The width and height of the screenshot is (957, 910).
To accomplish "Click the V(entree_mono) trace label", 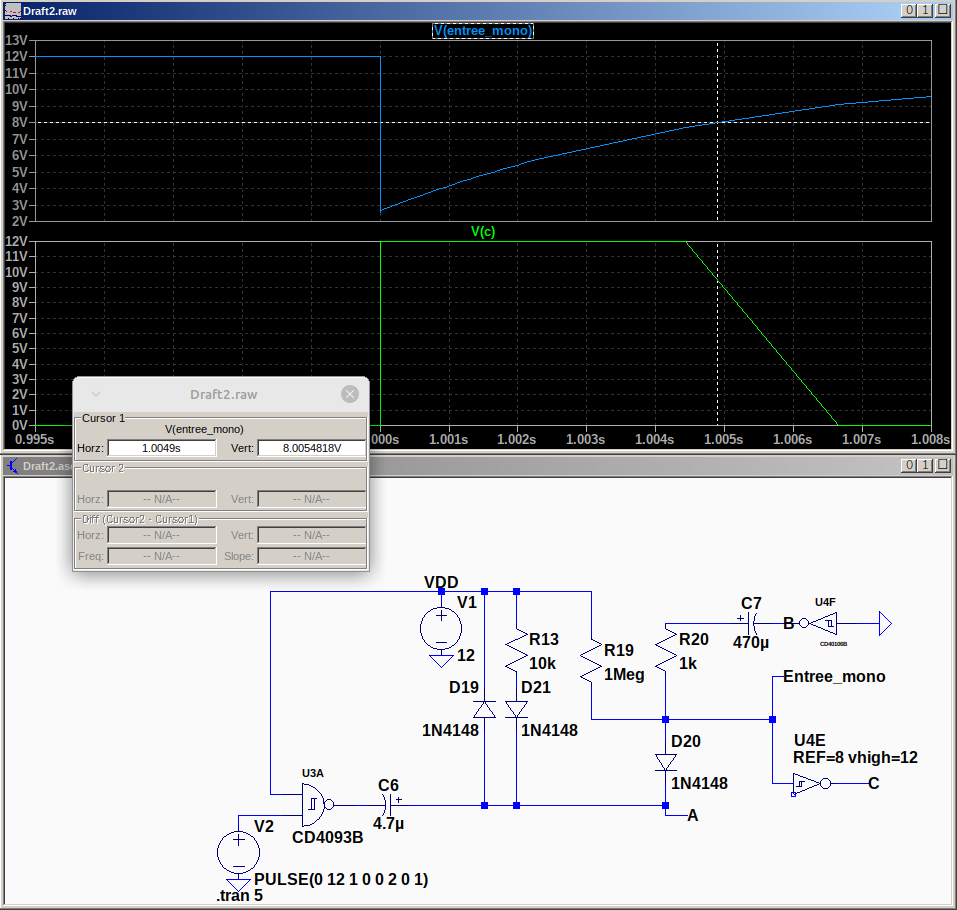I will 483,31.
